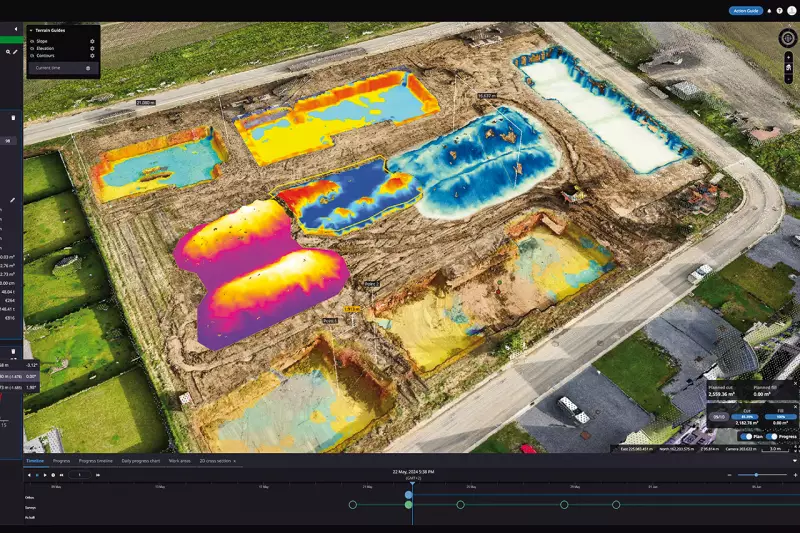800x533 pixels.
Task: Click the 1.913 m orange measurement label
Action: tap(352, 309)
